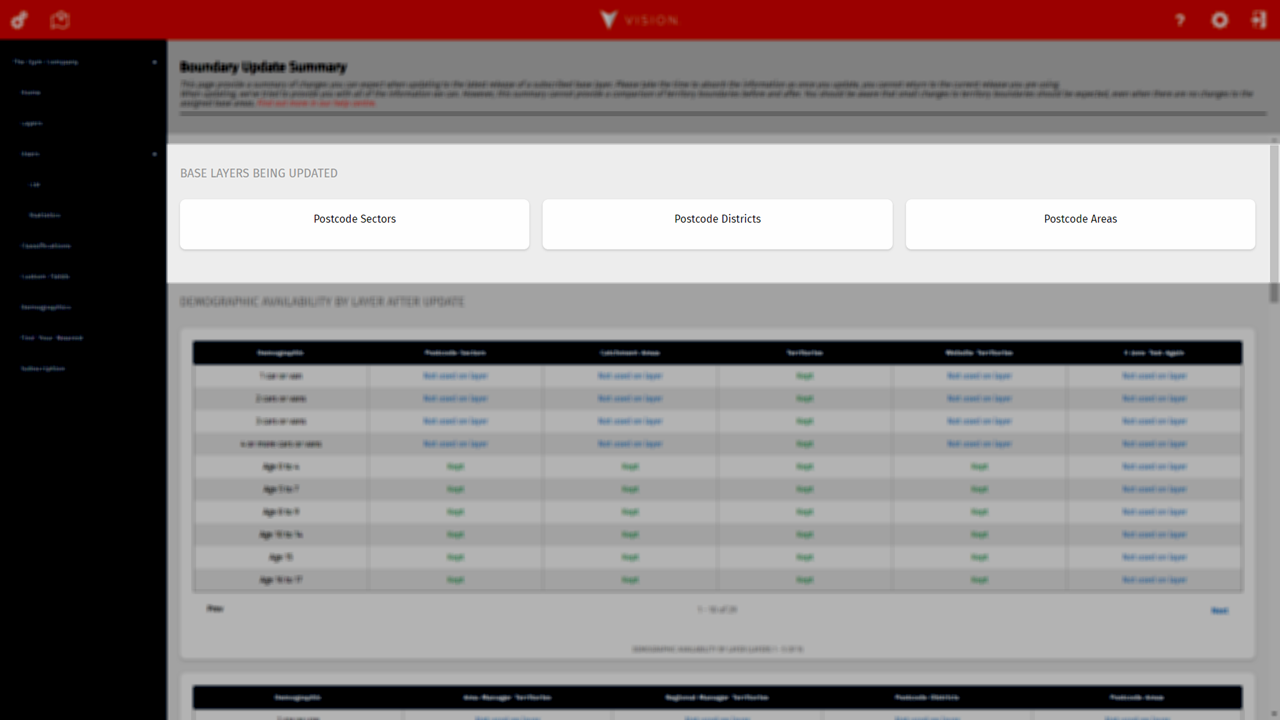Click the vertical scrollbar thumb on the right
The image size is (1280, 720).
pyautogui.click(x=1273, y=292)
